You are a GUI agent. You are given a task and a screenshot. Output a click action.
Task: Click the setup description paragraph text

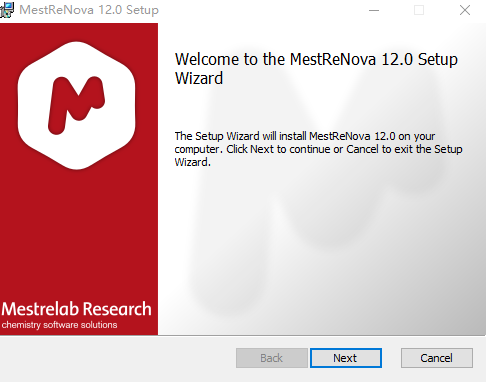point(318,149)
